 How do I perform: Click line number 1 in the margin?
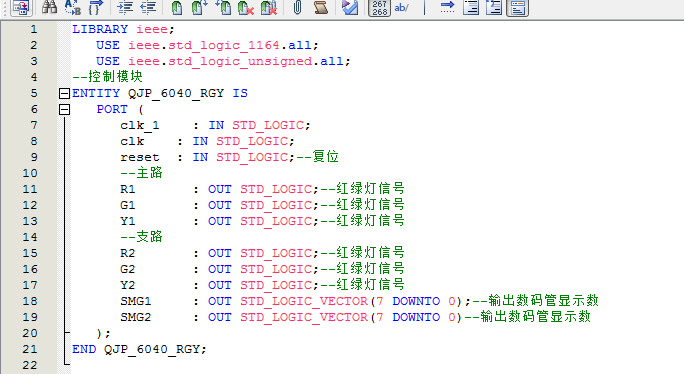point(34,29)
